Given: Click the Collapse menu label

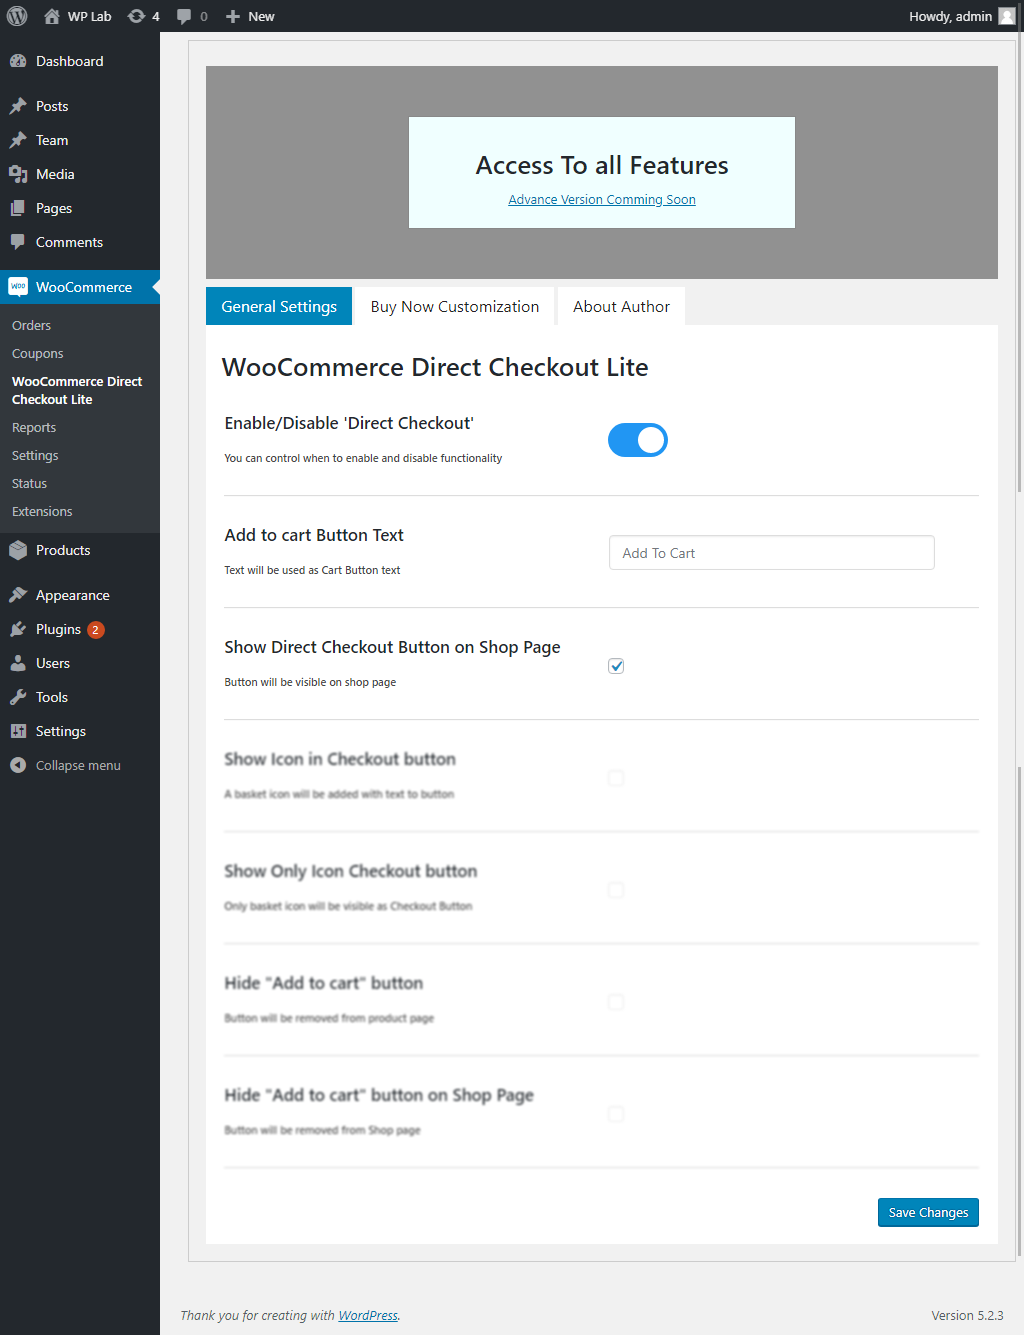Looking at the screenshot, I should pos(78,765).
